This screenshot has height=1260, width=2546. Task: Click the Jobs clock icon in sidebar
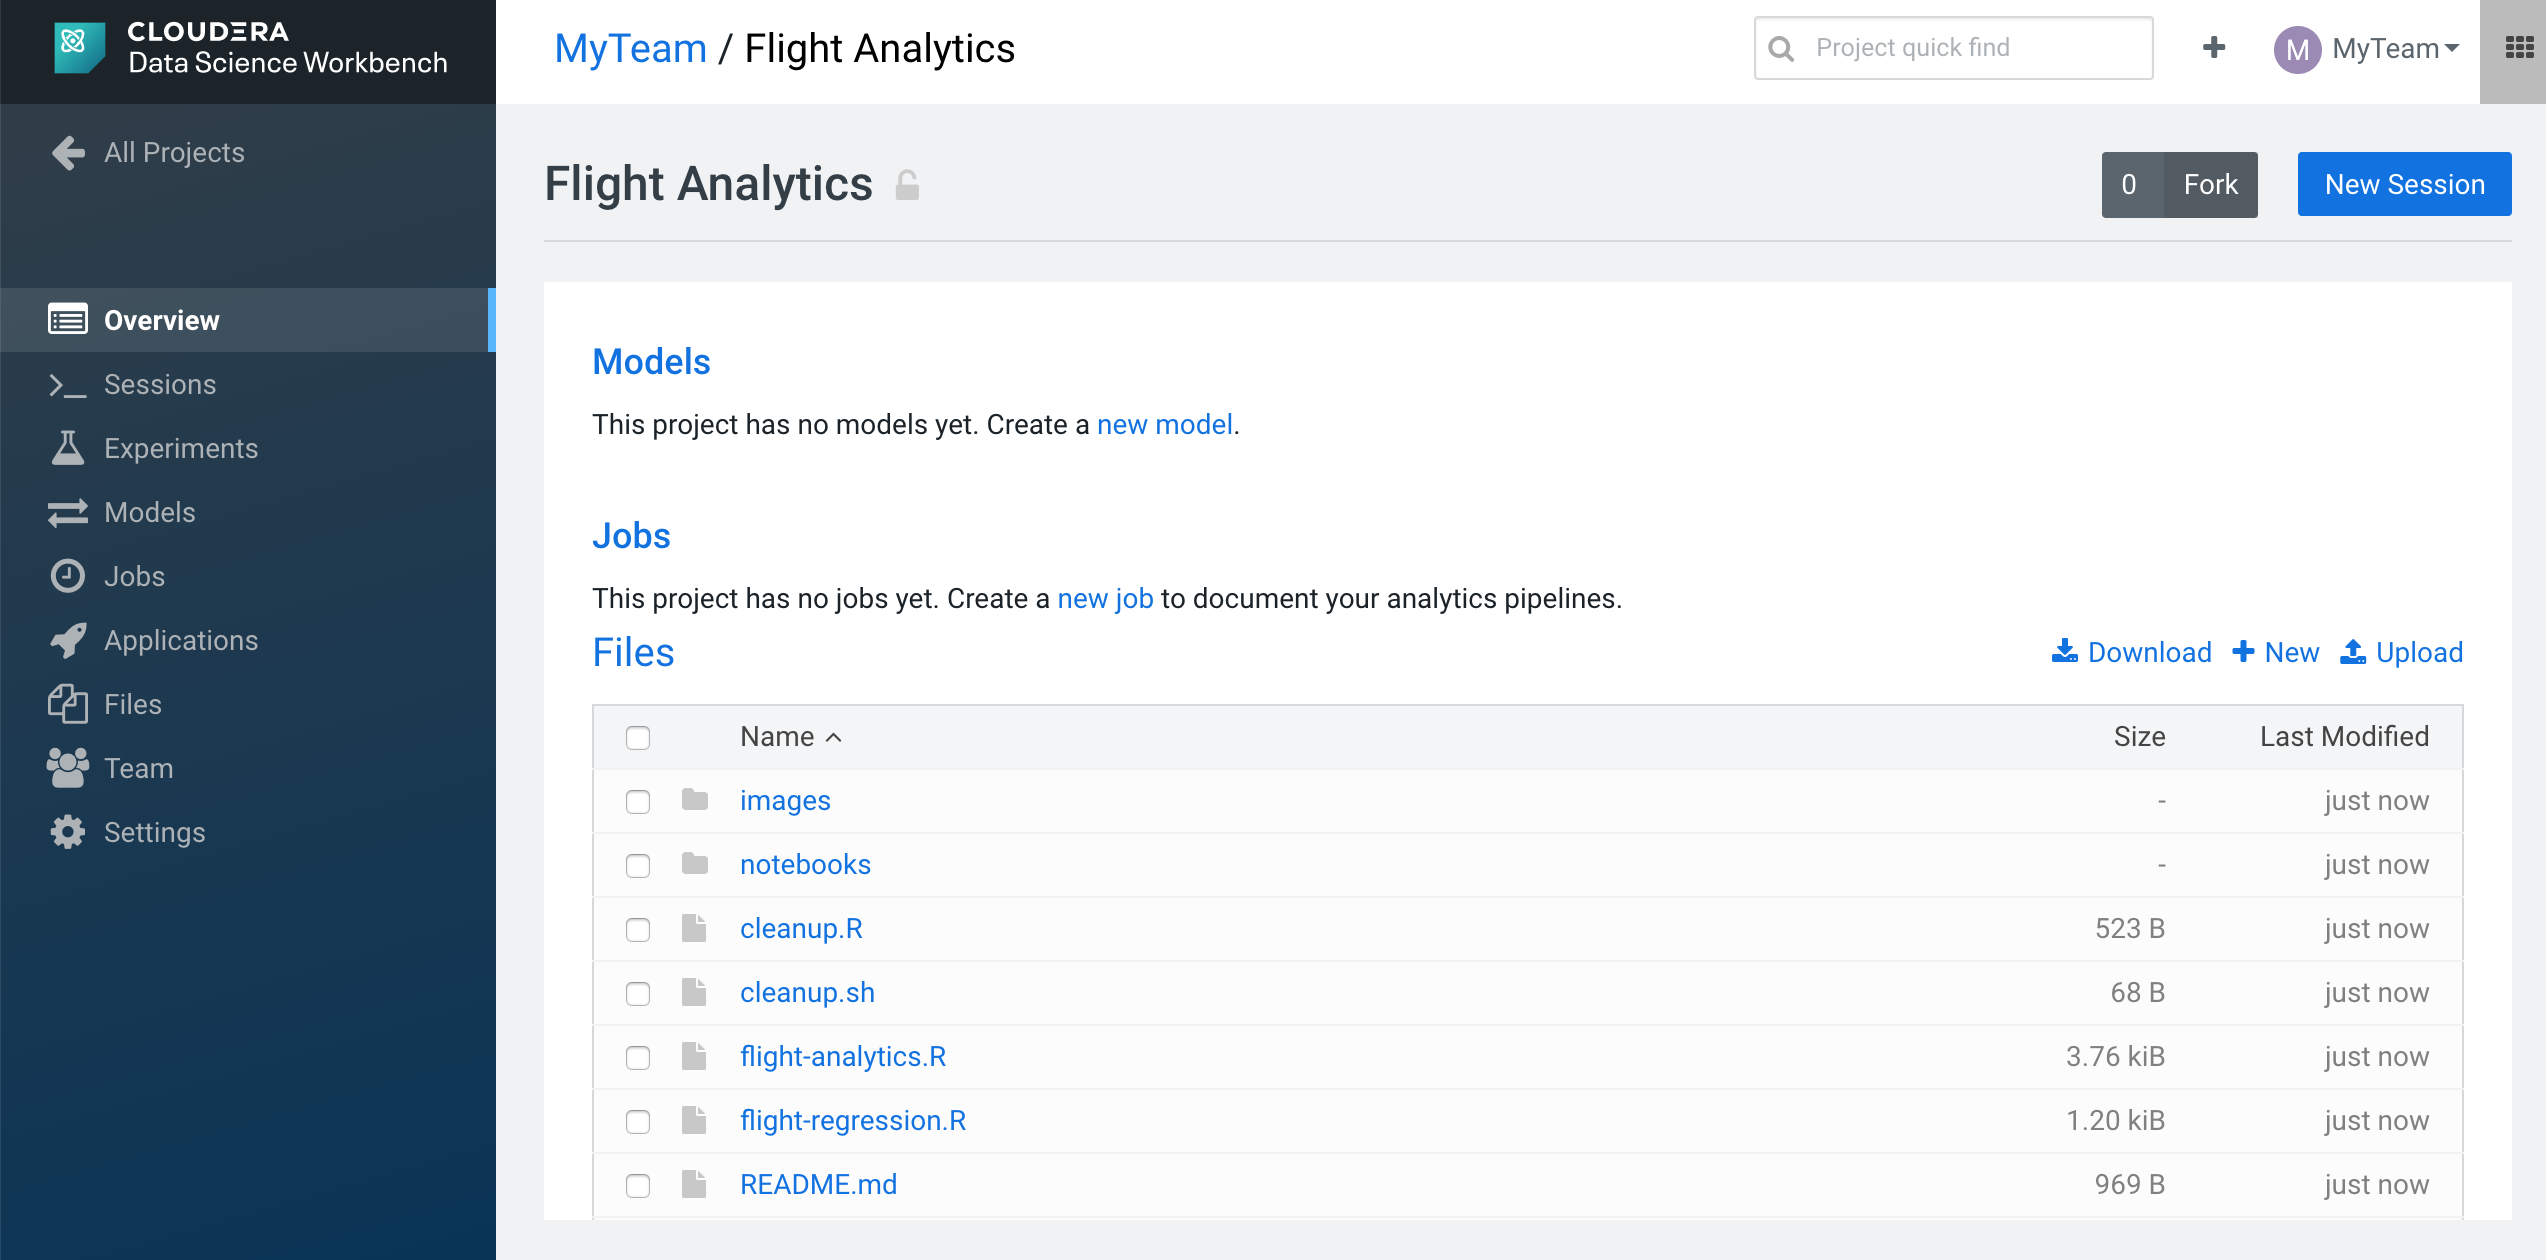pos(68,576)
